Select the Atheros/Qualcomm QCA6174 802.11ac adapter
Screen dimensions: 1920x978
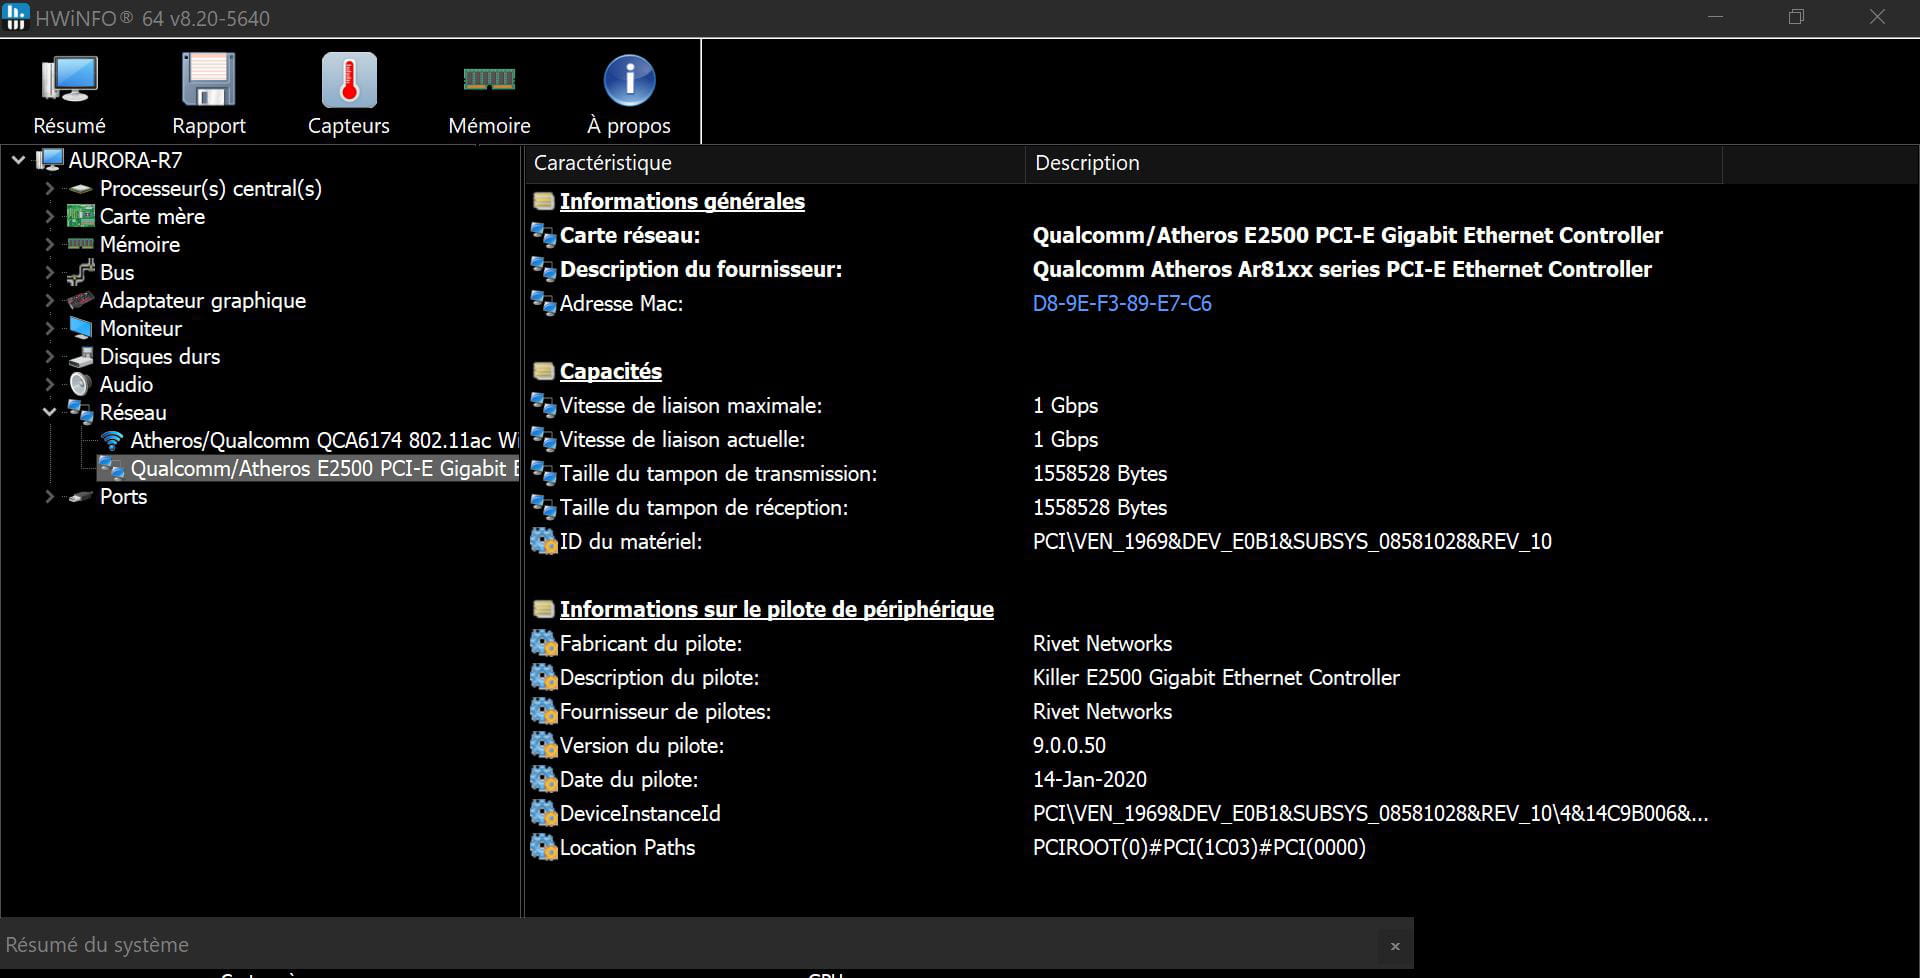point(324,440)
